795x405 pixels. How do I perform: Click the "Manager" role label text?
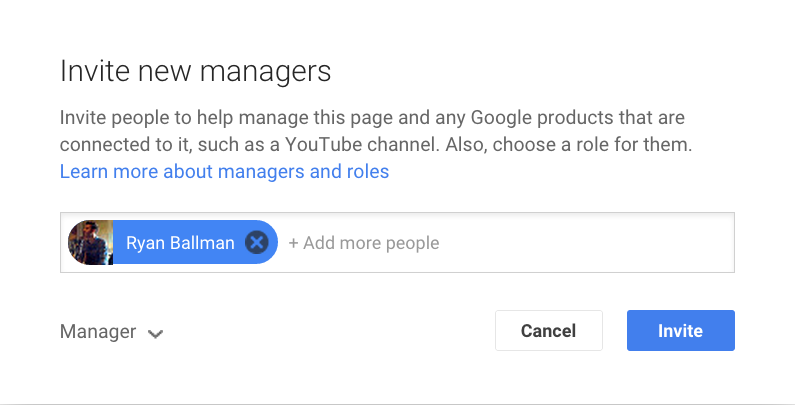(98, 332)
